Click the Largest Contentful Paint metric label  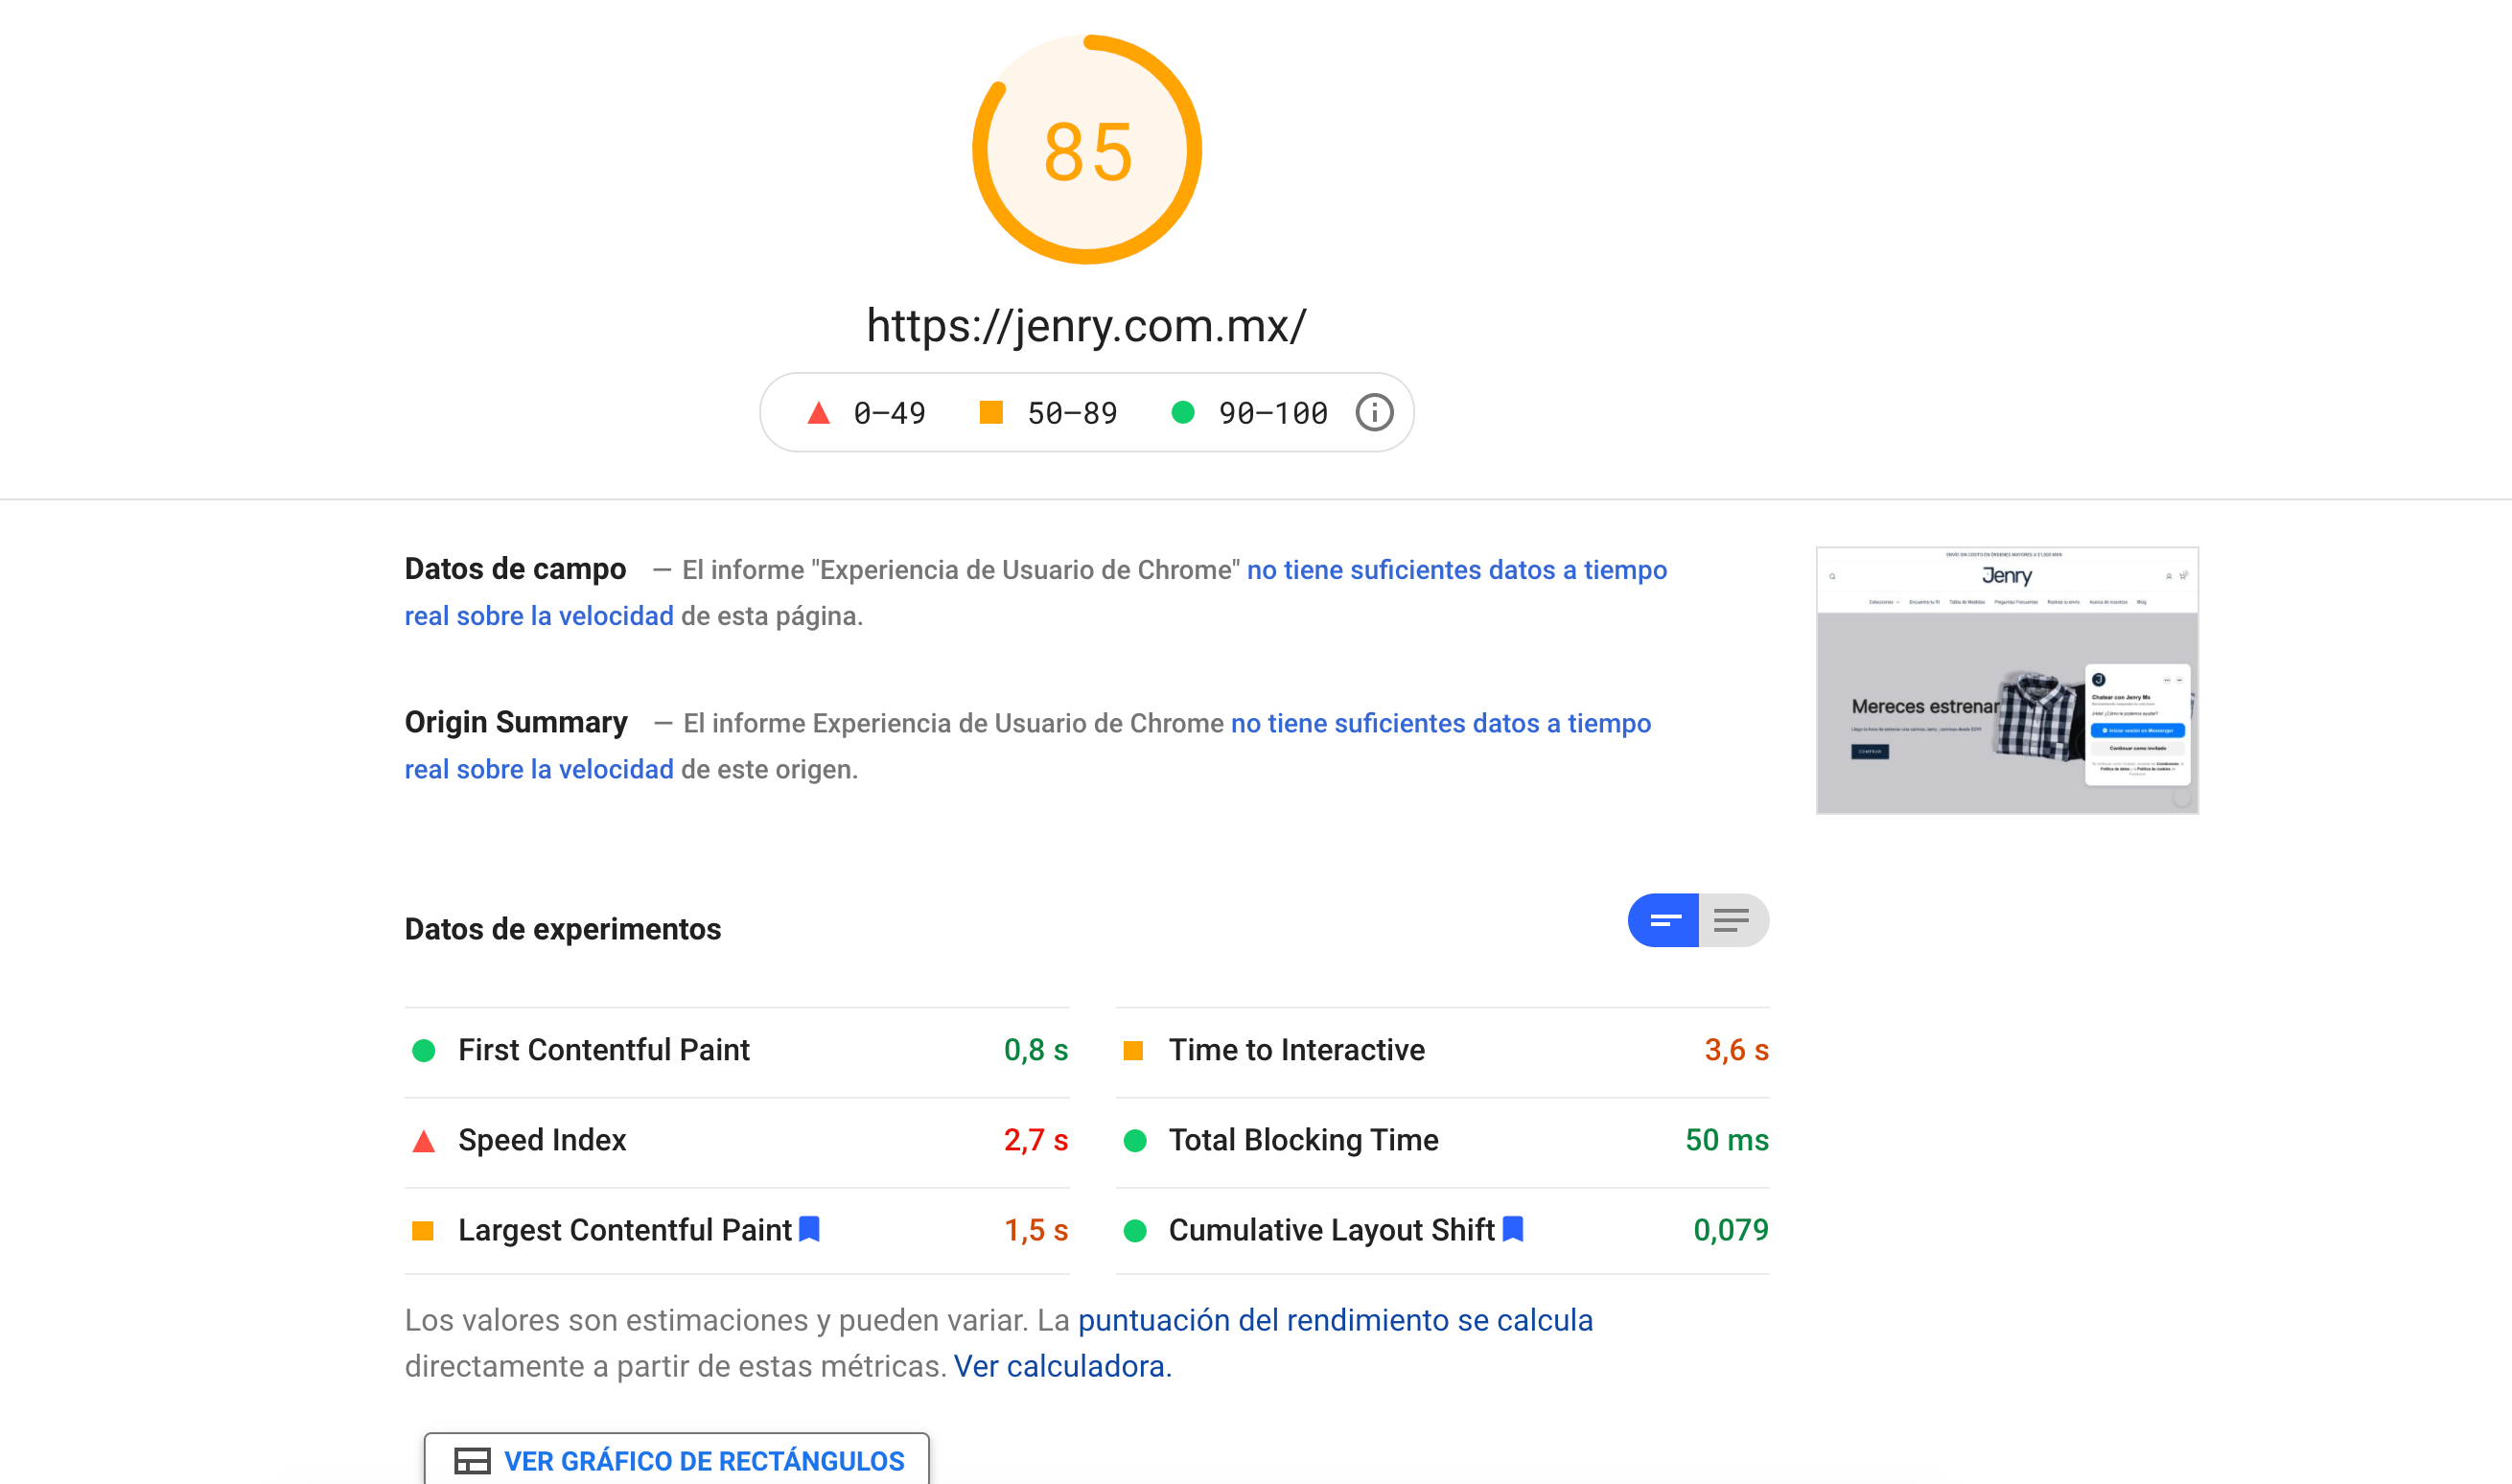tap(625, 1230)
